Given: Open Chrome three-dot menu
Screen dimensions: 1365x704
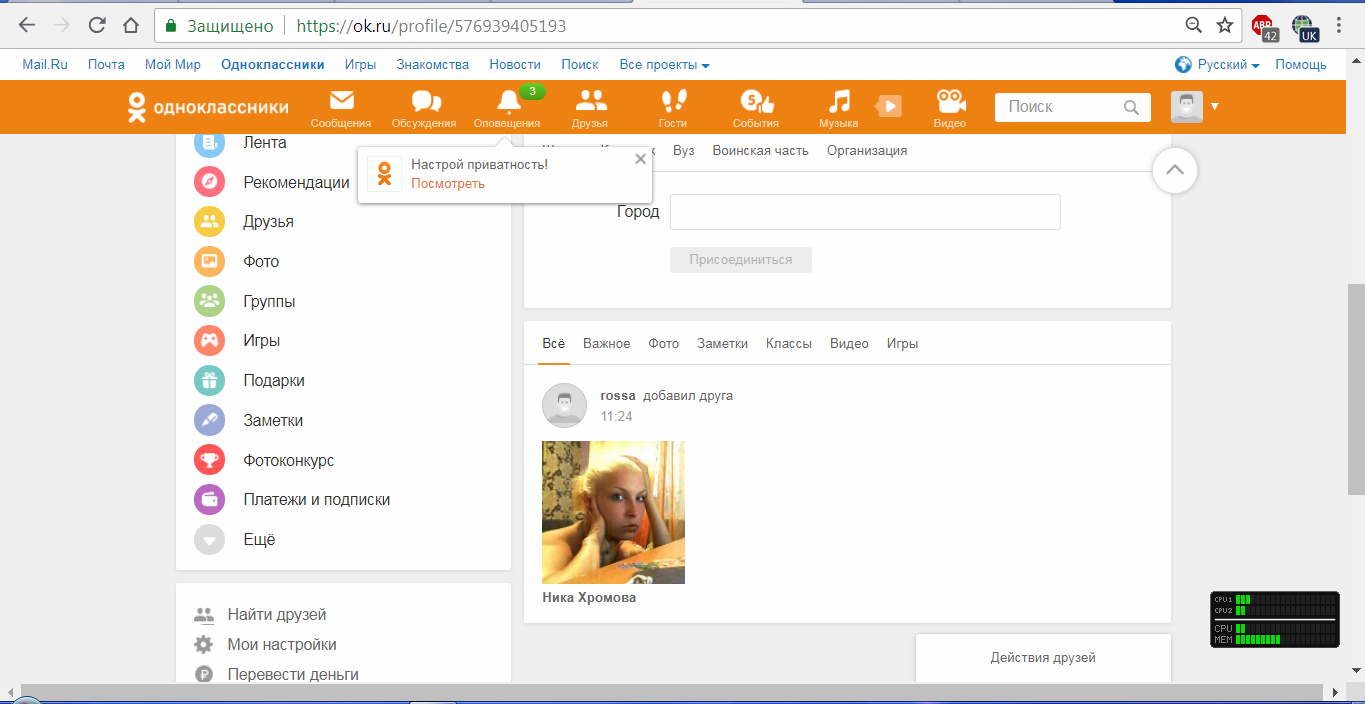Looking at the screenshot, I should pyautogui.click(x=1339, y=26).
